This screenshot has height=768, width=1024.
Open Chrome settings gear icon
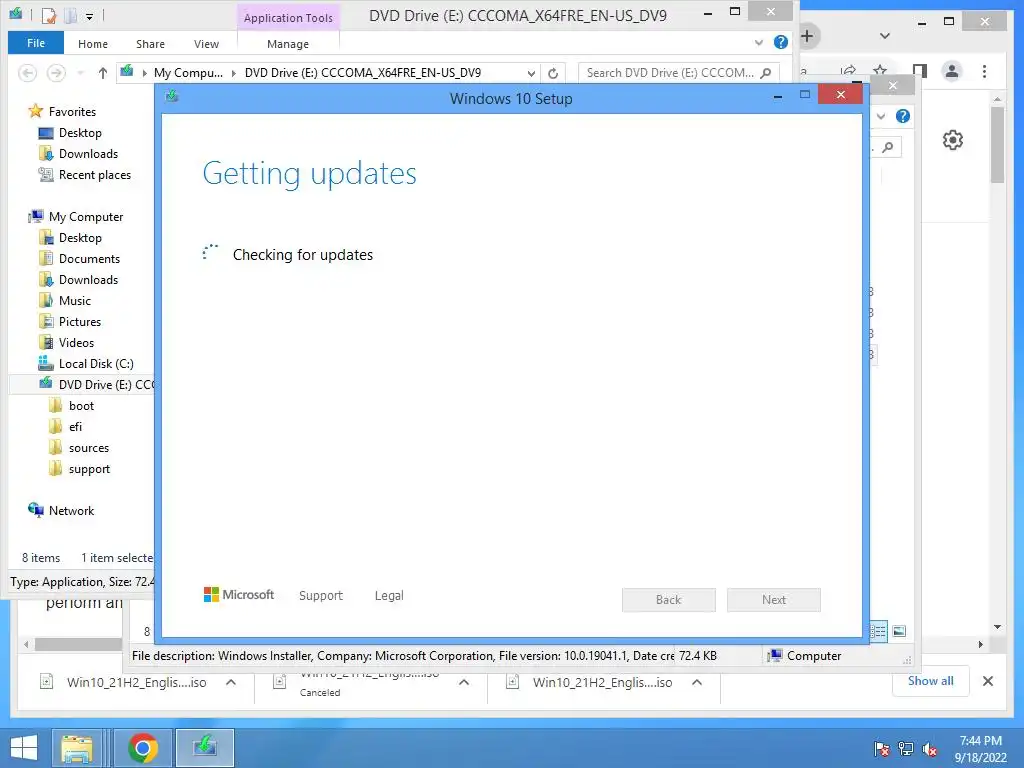tap(953, 140)
